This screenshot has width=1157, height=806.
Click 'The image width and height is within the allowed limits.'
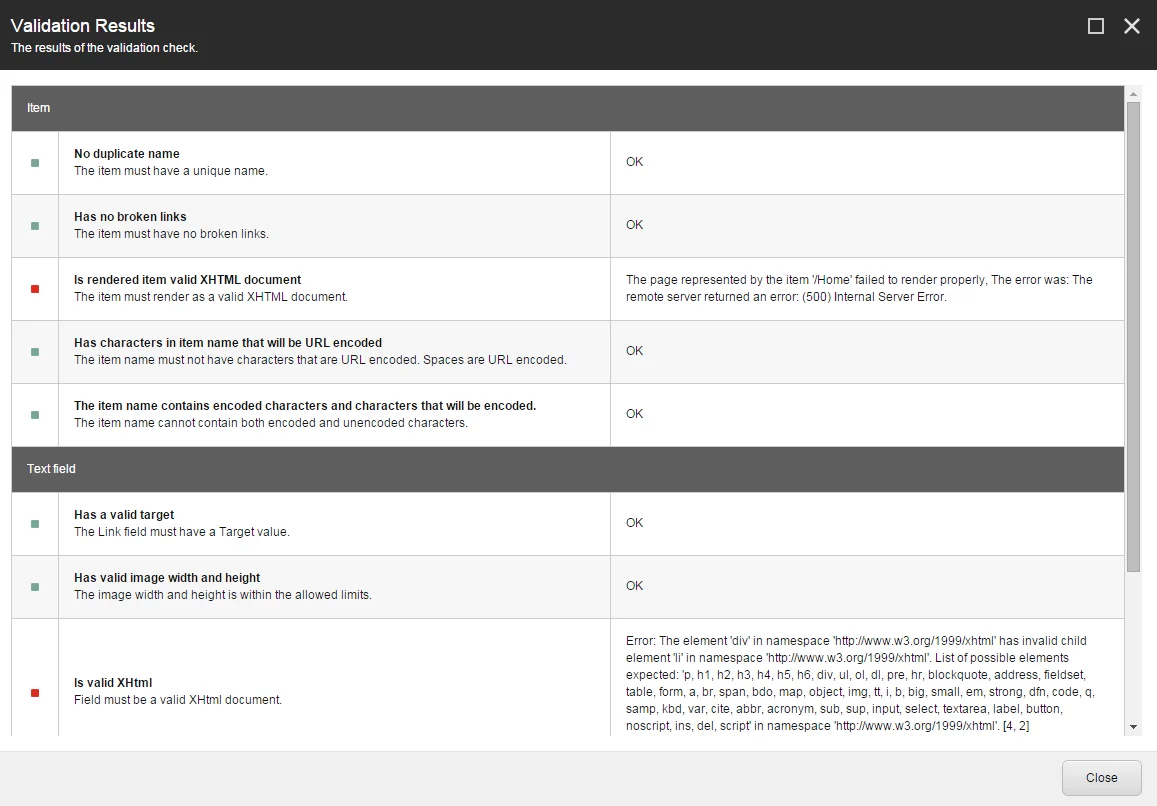(223, 594)
